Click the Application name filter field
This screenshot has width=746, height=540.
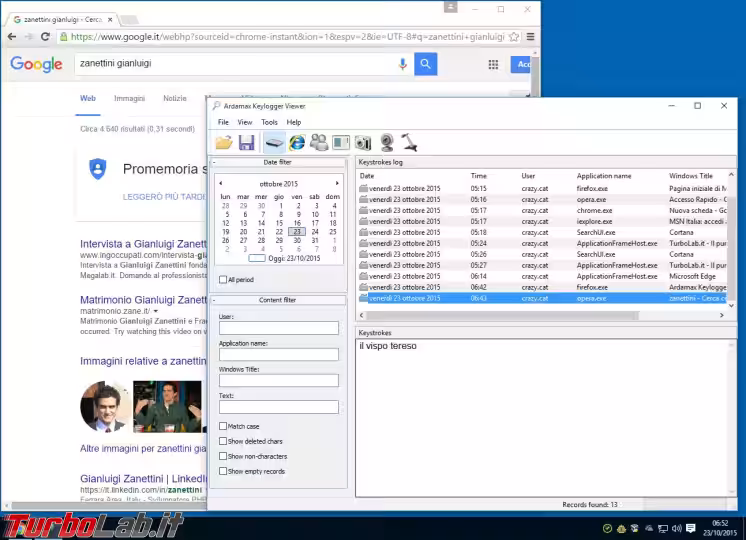click(x=279, y=354)
